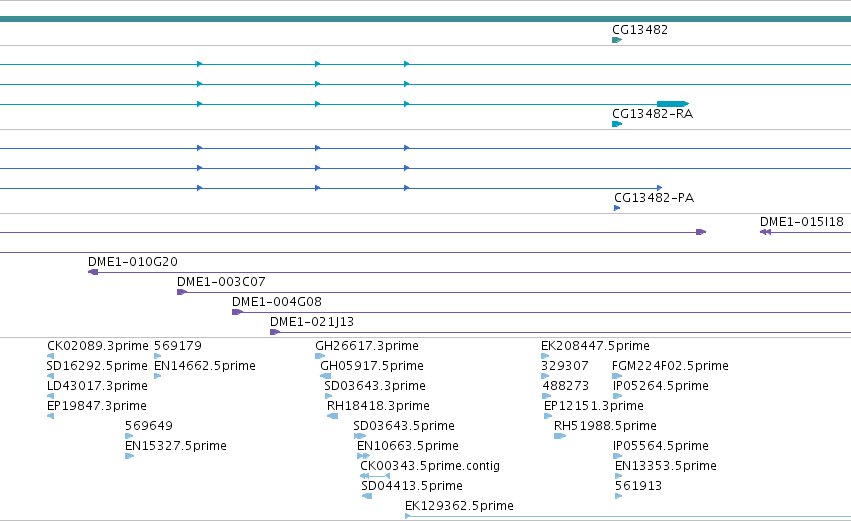Select the EP12151.3prime EST label

(594, 406)
